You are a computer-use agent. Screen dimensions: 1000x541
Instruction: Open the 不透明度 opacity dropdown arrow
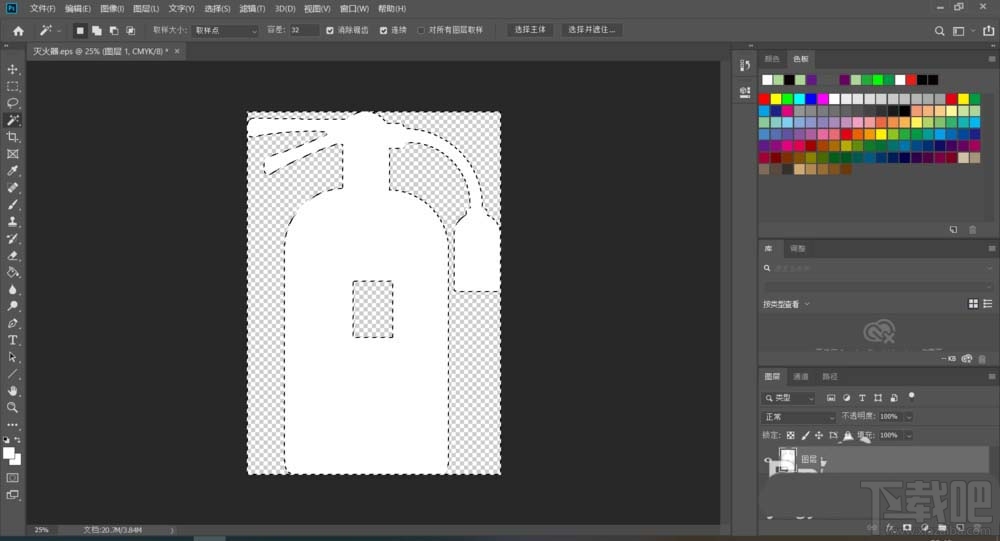pos(909,417)
